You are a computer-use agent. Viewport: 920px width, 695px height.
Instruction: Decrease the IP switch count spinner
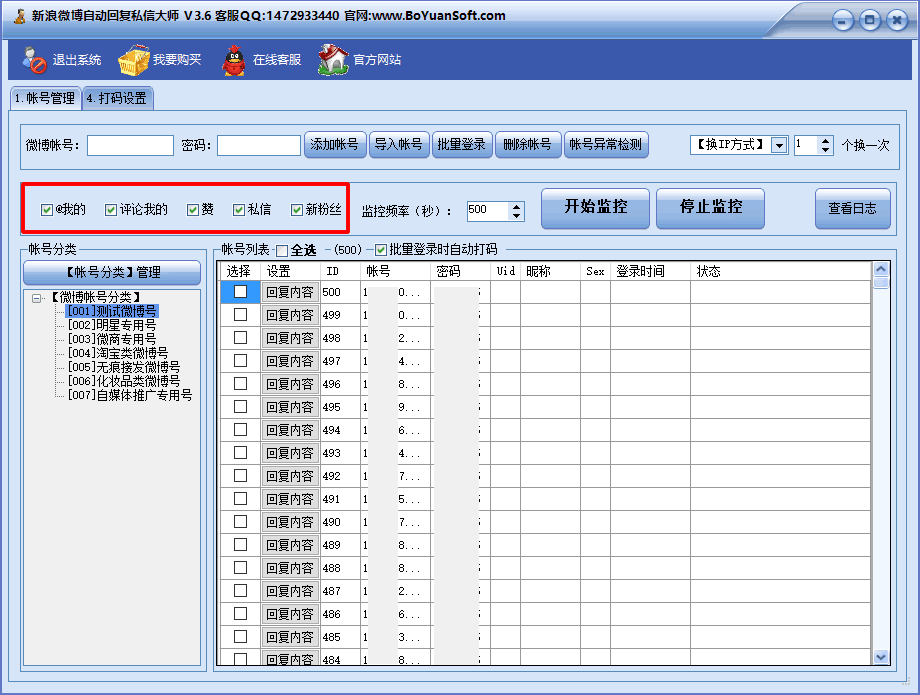click(x=826, y=150)
